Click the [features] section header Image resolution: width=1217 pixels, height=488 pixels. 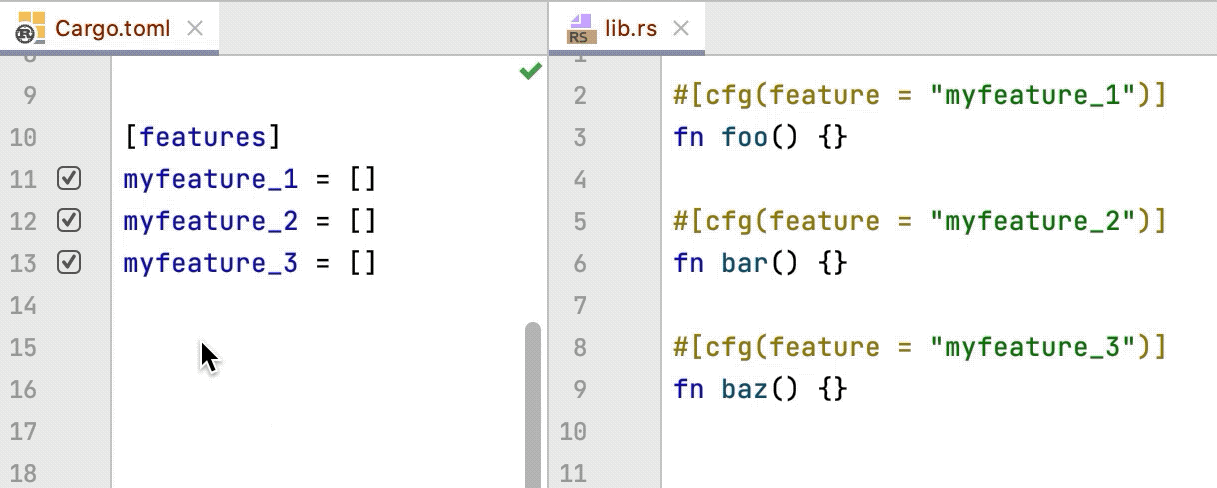pyautogui.click(x=202, y=137)
